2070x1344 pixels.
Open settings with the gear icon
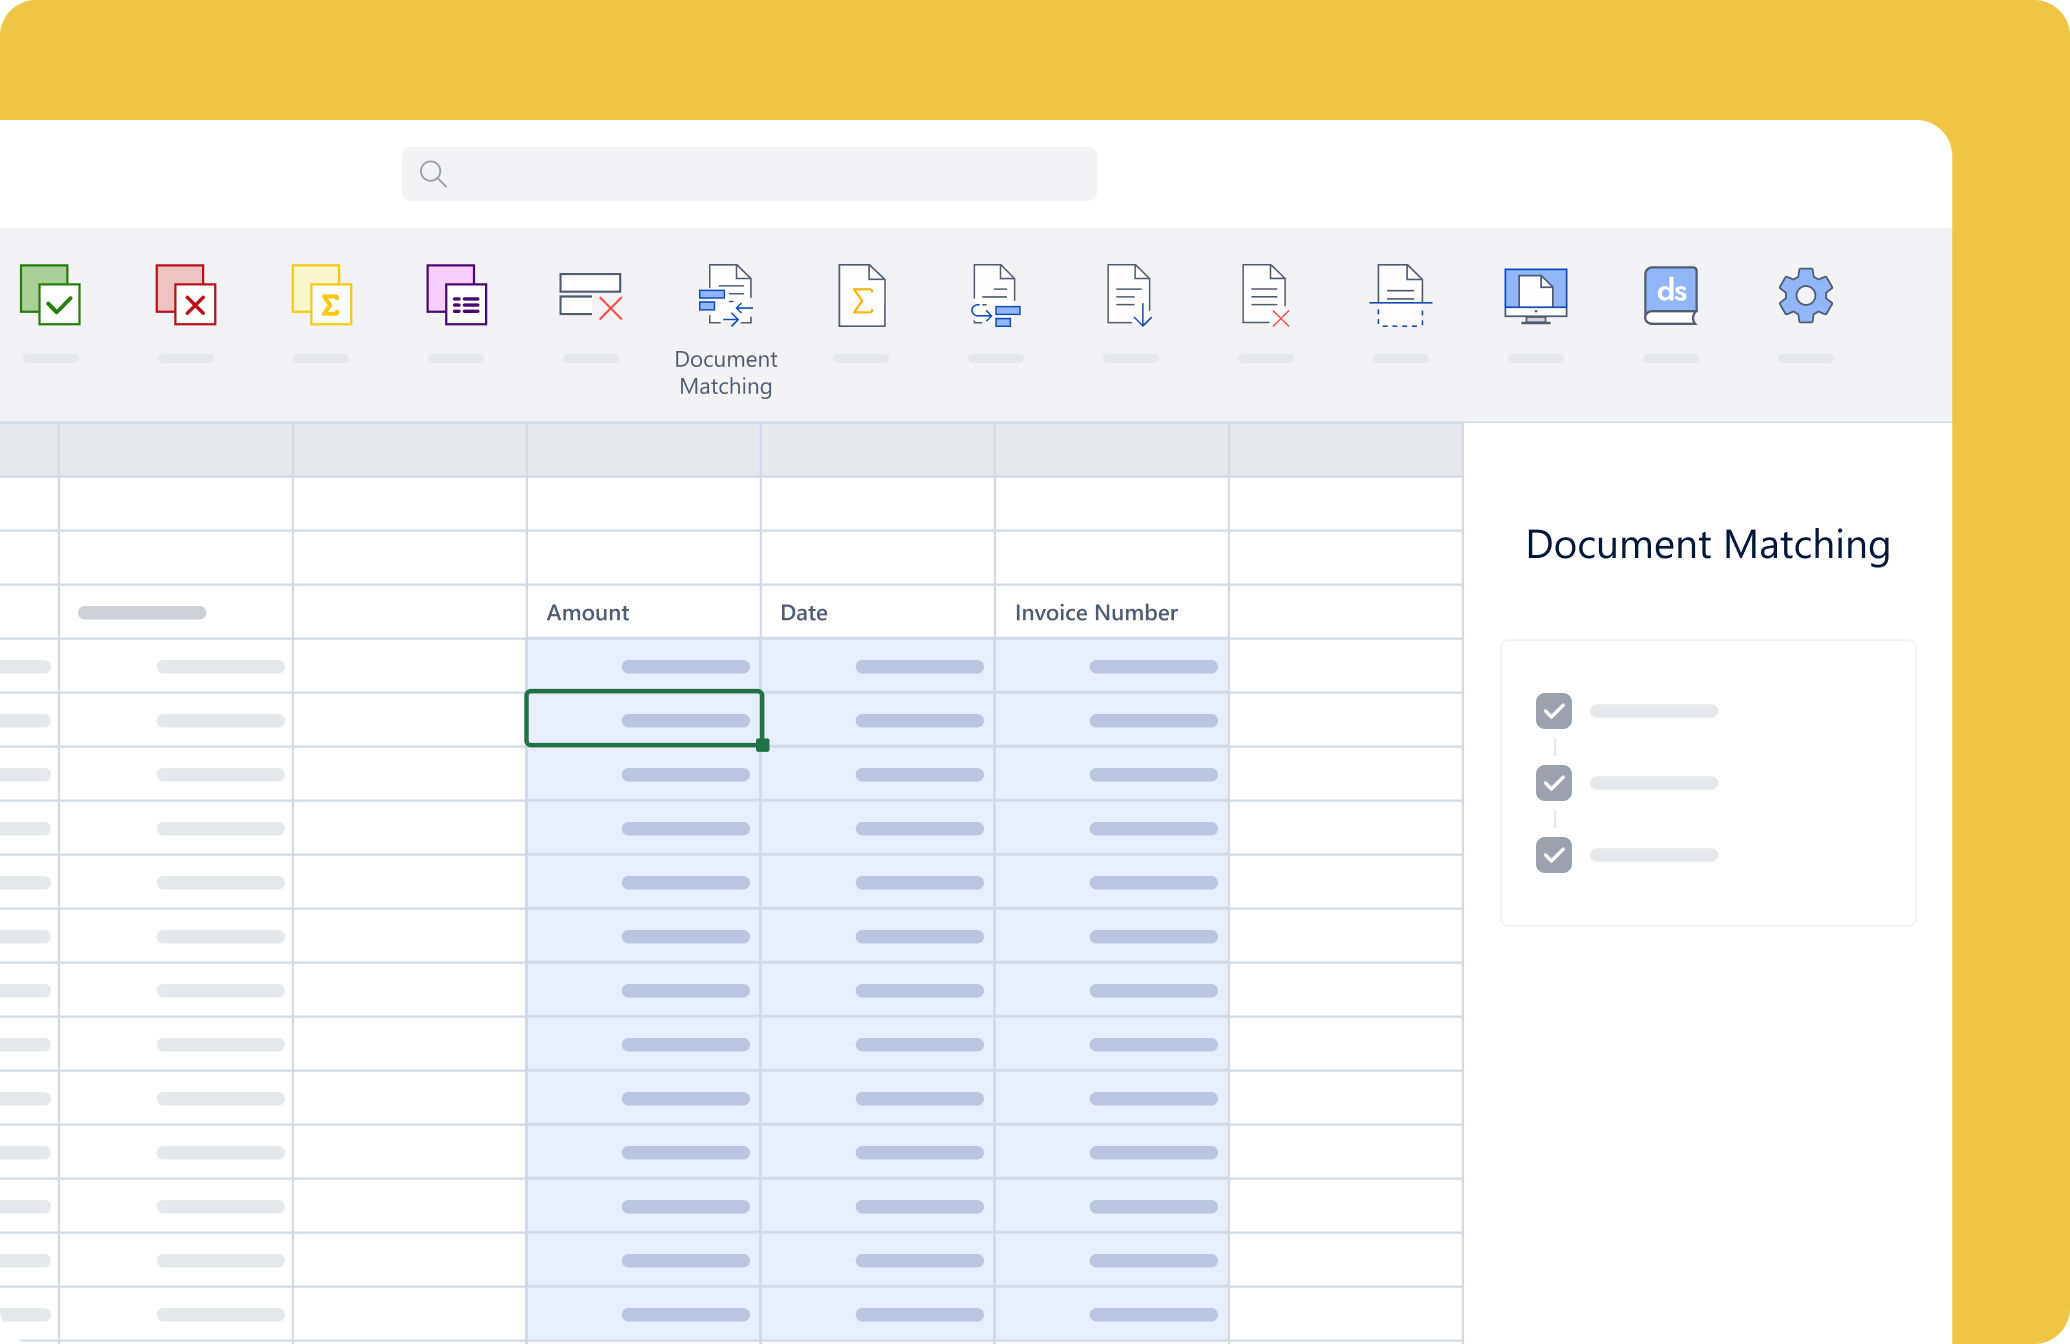pos(1805,295)
